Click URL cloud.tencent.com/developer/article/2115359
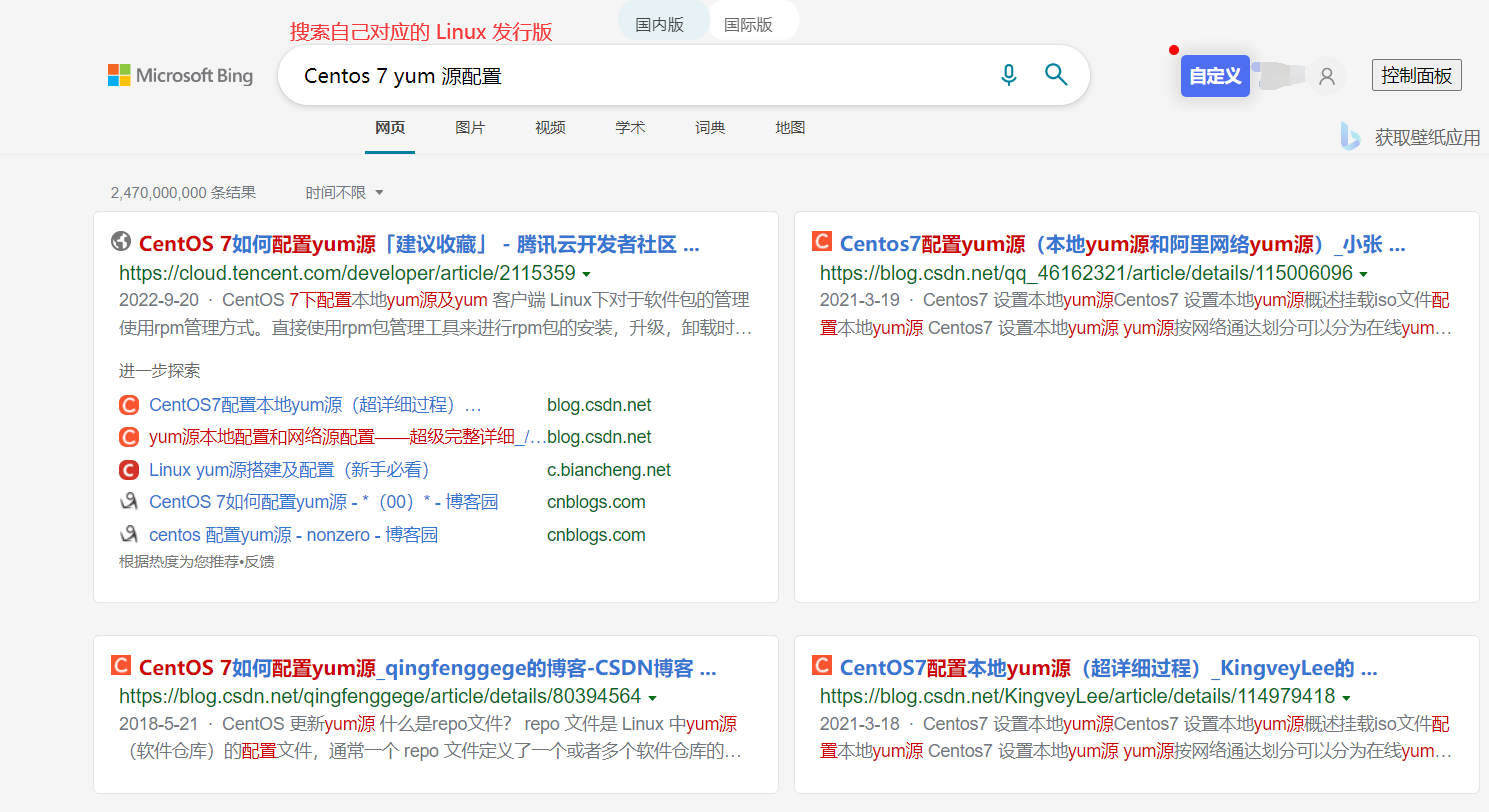 347,274
